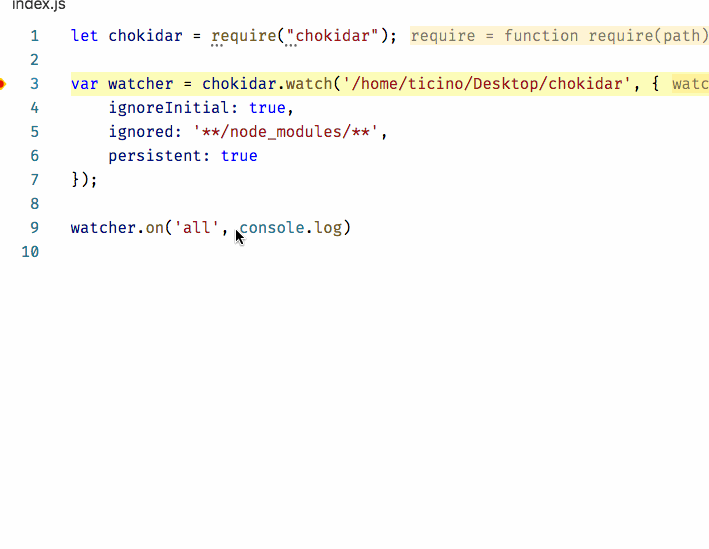Click the on method on line 9
The width and height of the screenshot is (709, 549).
tap(155, 227)
